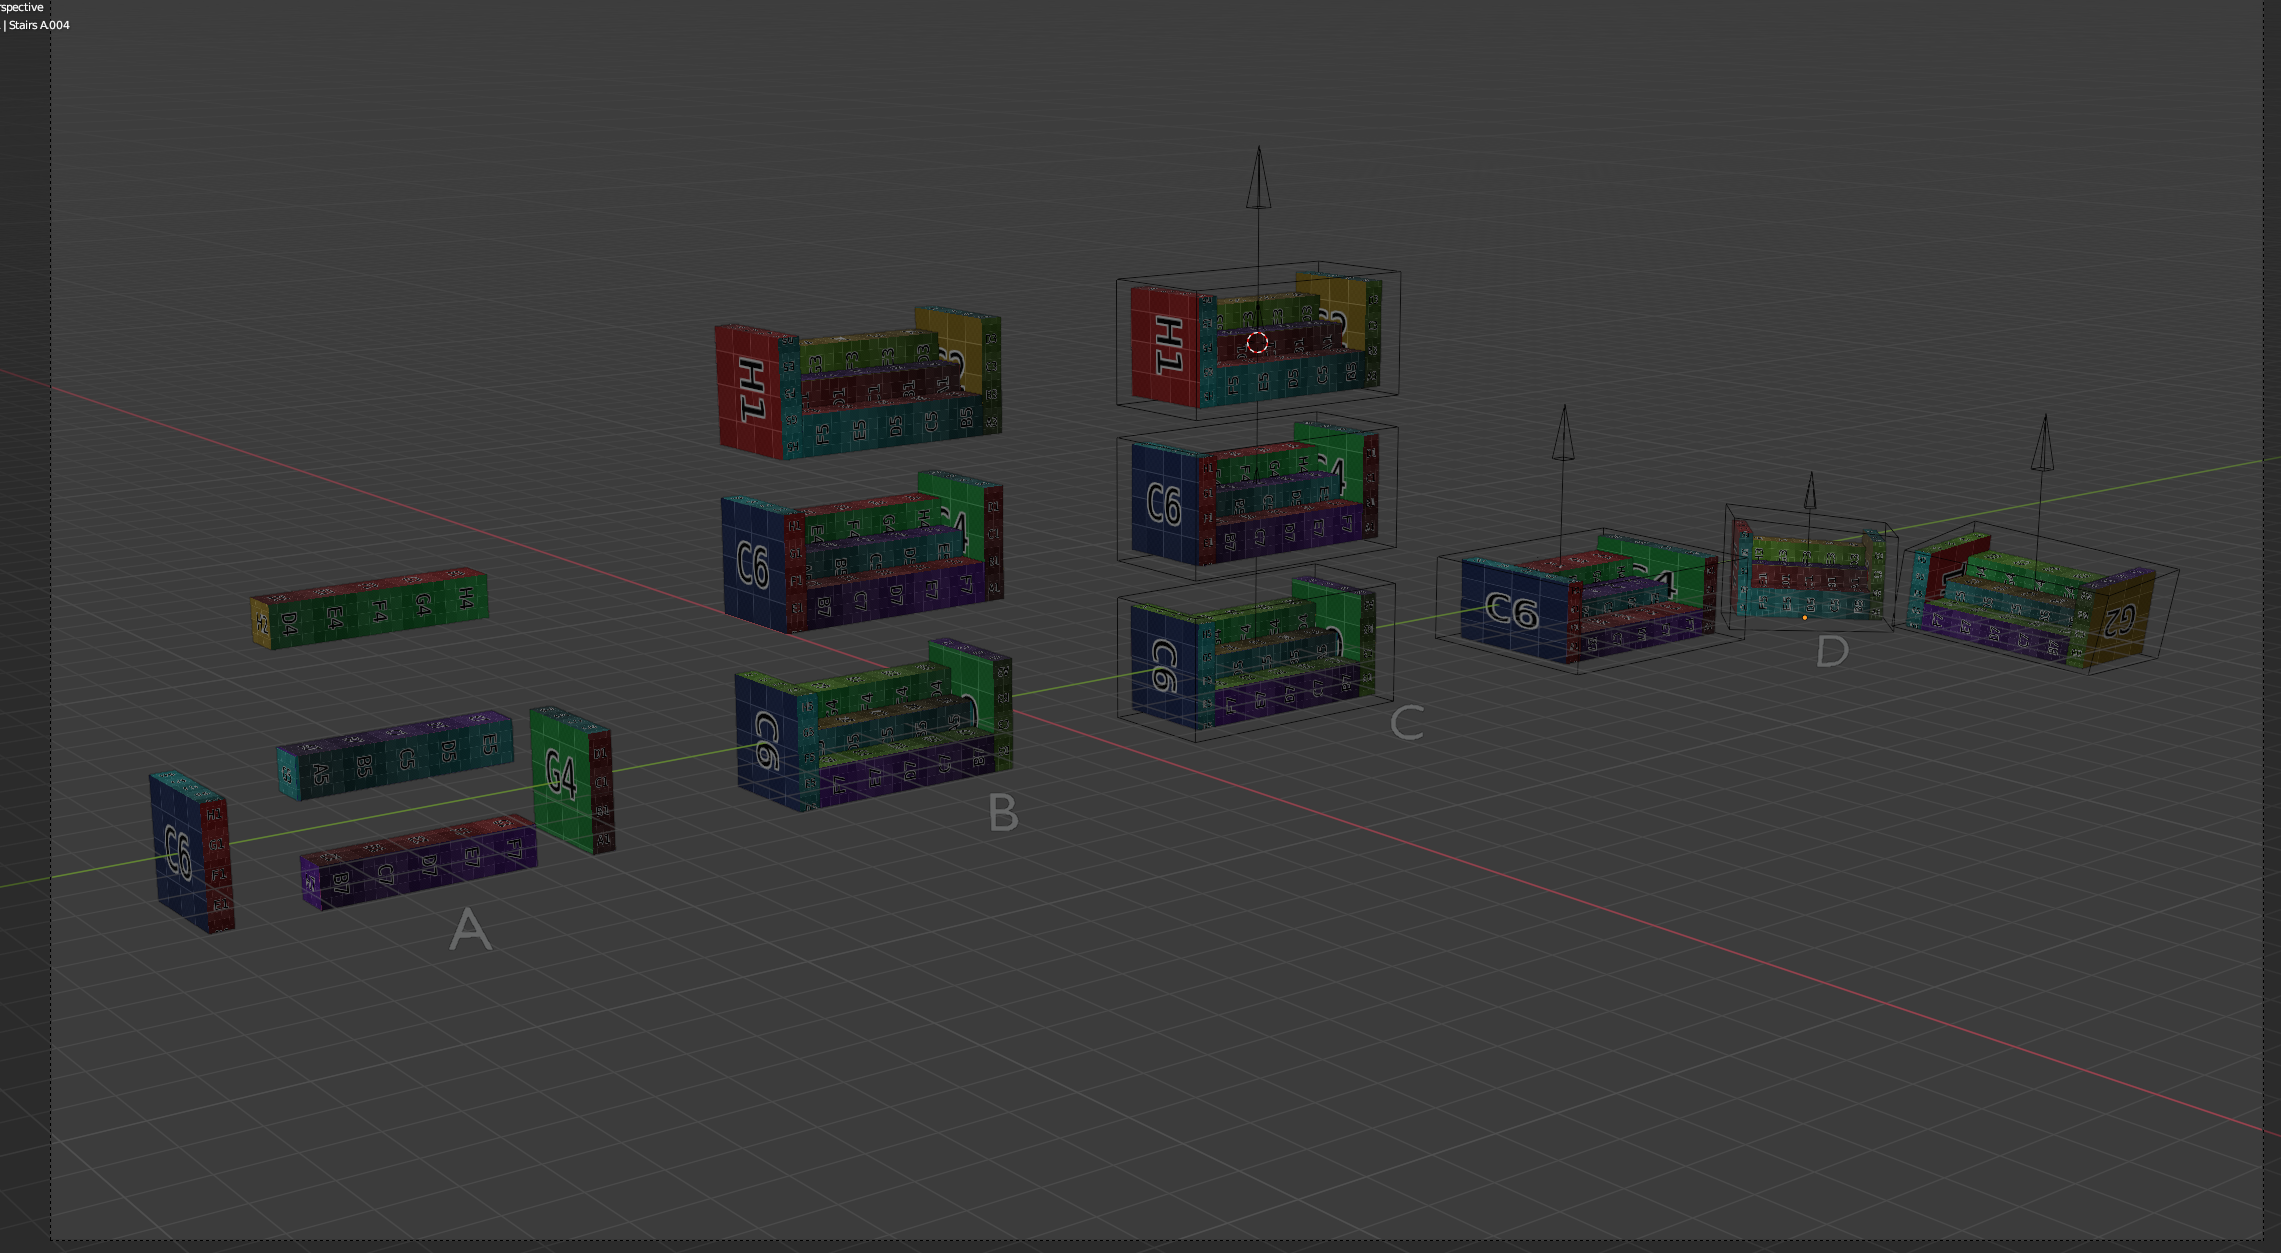The width and height of the screenshot is (2281, 1253).
Task: Click the yellow G2 face of right stairs
Action: [2119, 619]
